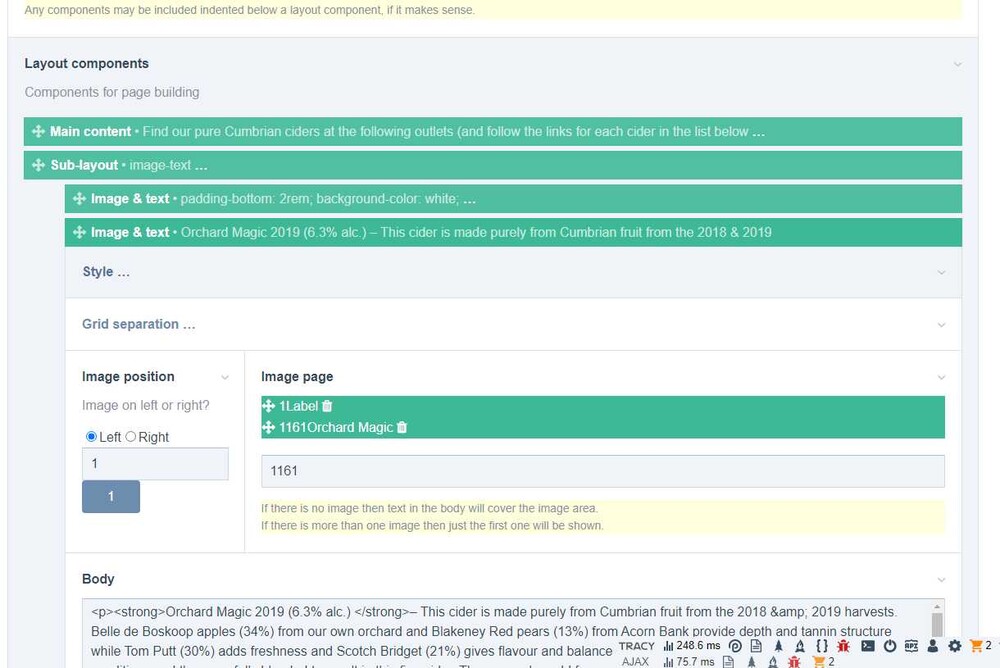Open the red bug panel in Tracy bar
1000x668 pixels.
coord(842,646)
